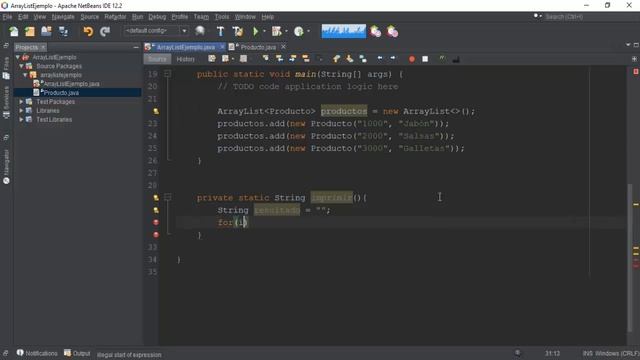
Task: Undo the last edit via toolbar
Action: click(88, 31)
